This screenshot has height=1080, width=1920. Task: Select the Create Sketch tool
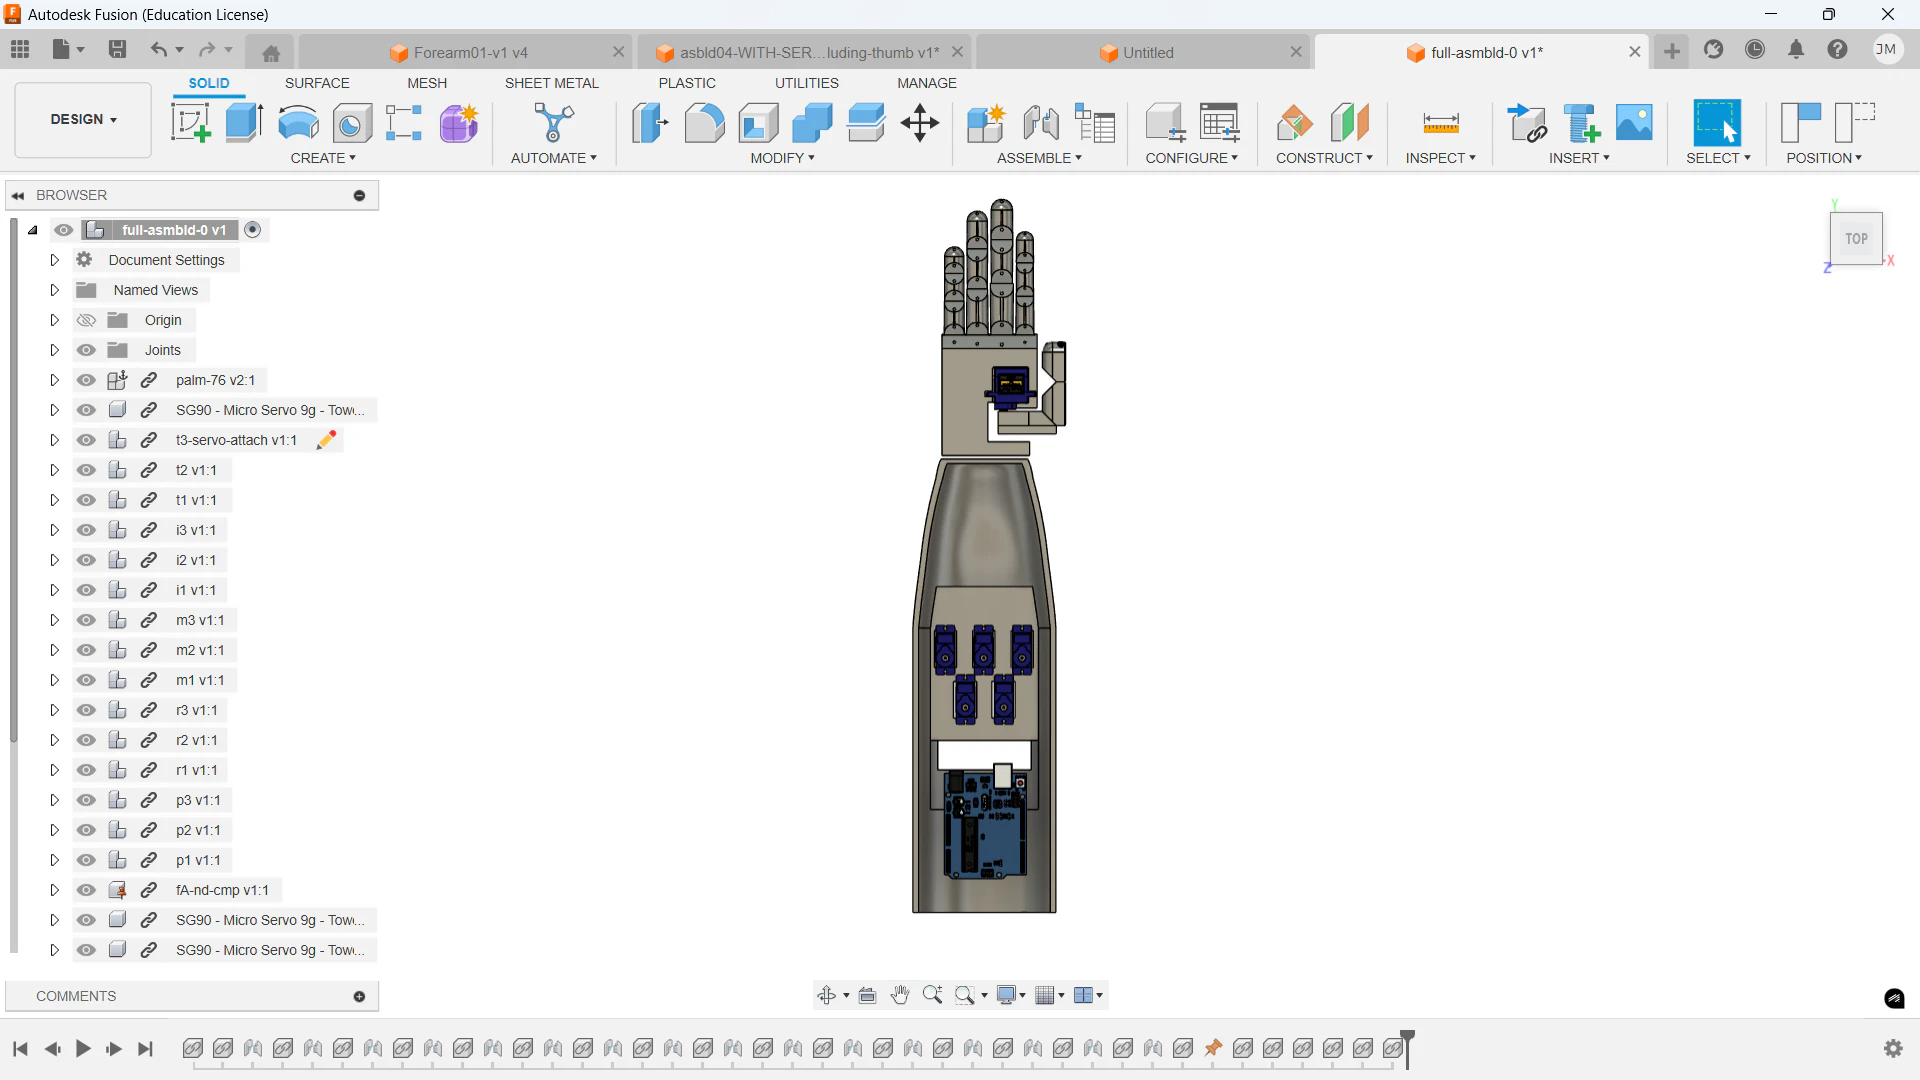click(x=190, y=123)
